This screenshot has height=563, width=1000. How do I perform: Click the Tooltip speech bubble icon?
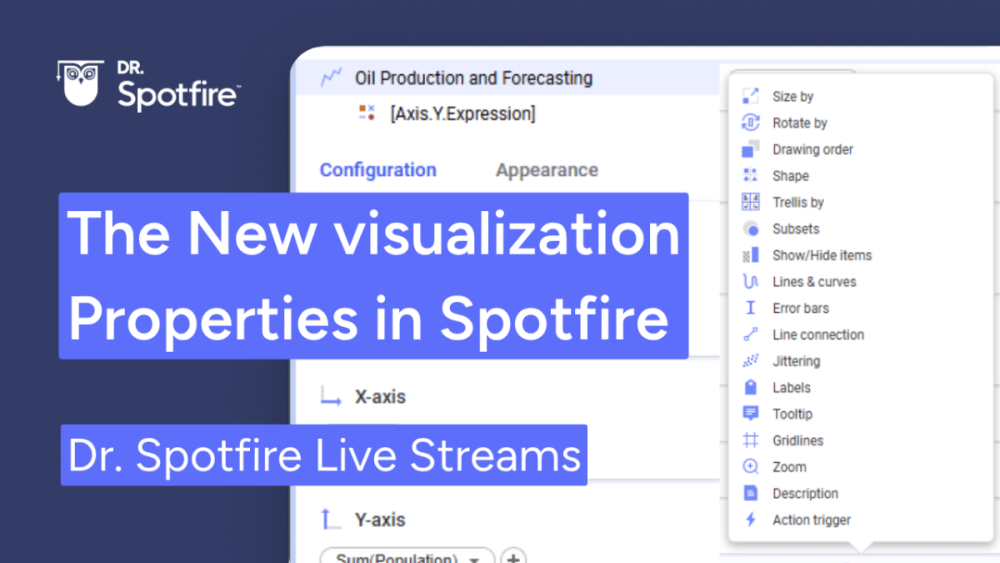pos(751,414)
